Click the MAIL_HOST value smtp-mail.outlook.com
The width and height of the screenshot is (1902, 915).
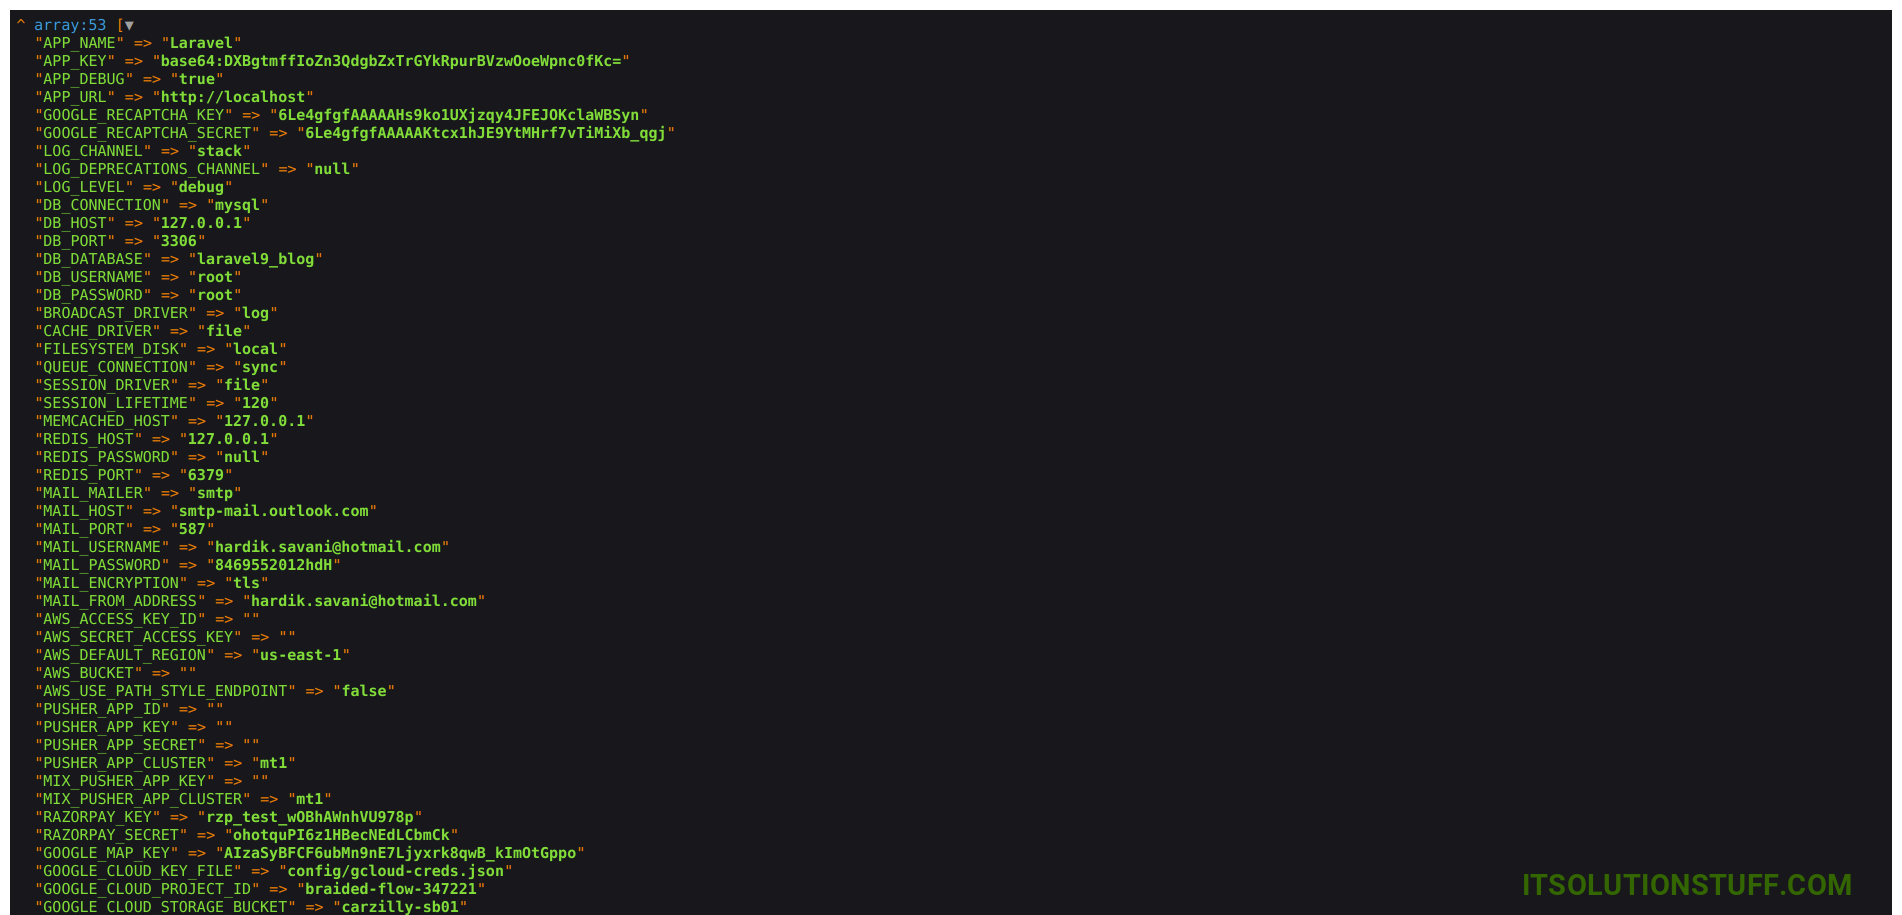click(273, 511)
